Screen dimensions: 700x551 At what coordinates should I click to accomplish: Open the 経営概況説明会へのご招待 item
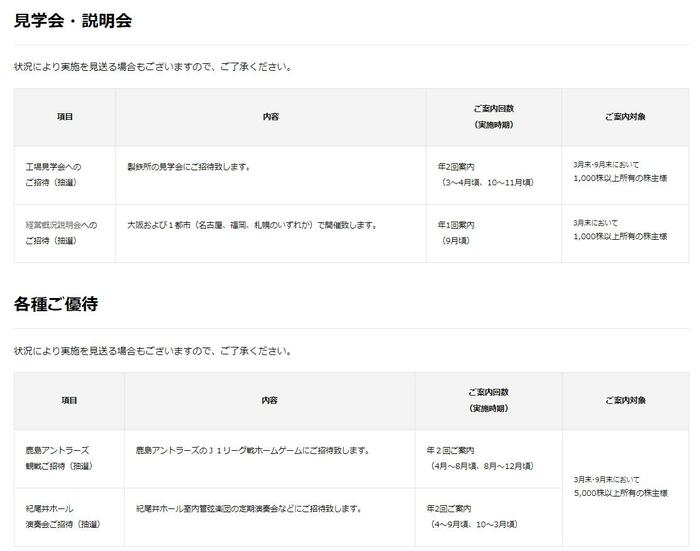[62, 233]
